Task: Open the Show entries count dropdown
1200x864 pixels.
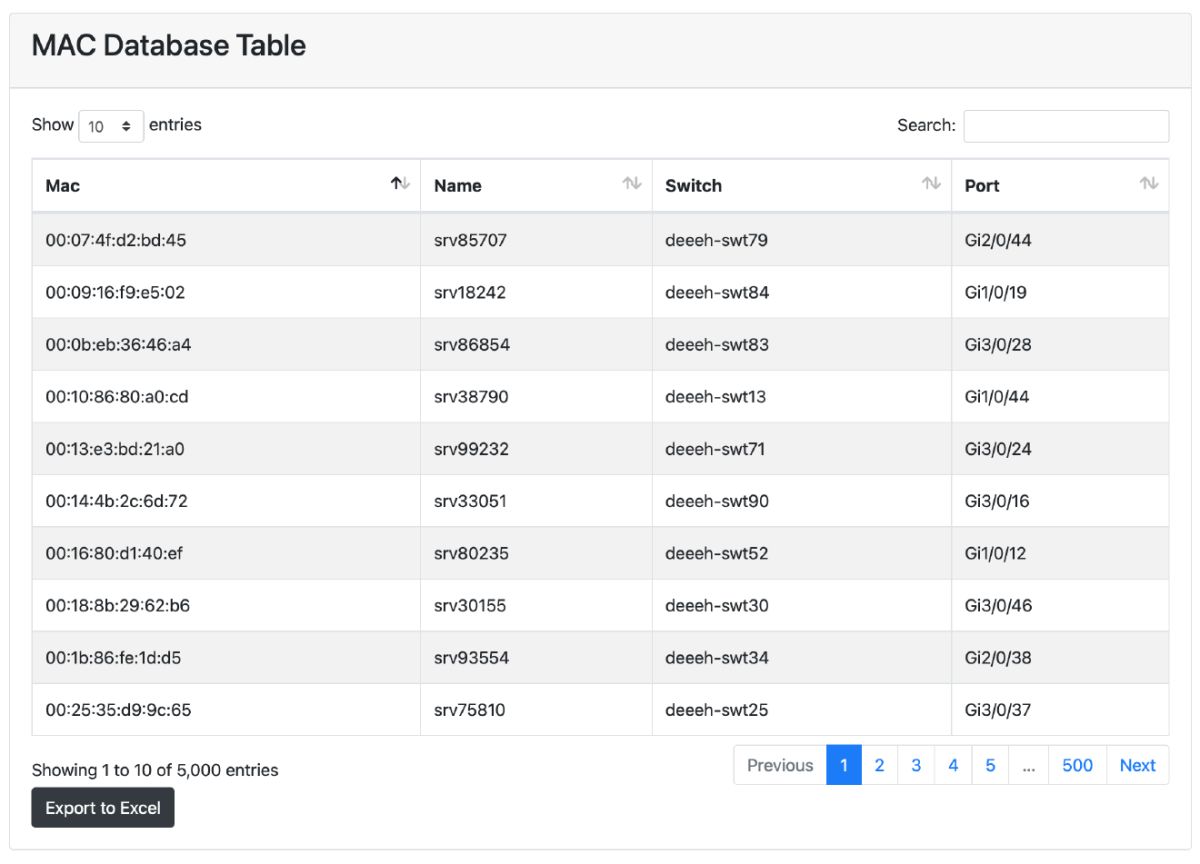Action: (111, 126)
